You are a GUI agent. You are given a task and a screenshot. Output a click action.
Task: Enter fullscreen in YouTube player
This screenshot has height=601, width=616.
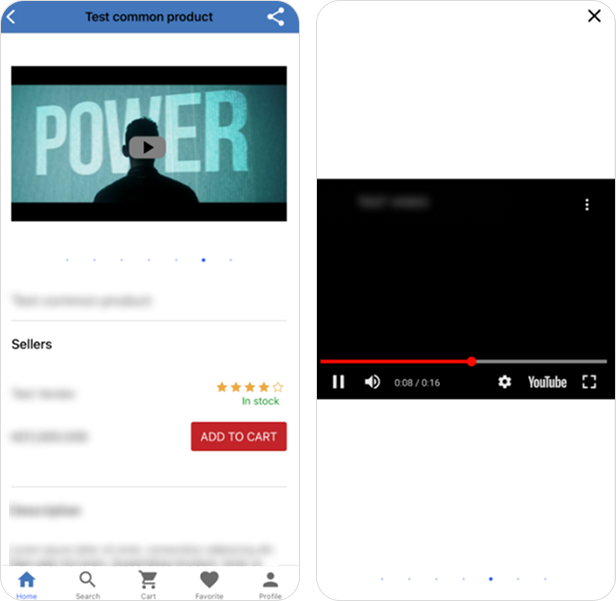point(589,382)
